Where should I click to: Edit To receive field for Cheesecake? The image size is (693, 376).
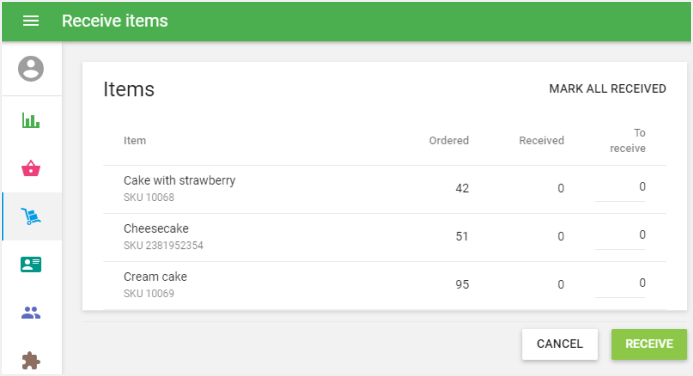coord(620,235)
